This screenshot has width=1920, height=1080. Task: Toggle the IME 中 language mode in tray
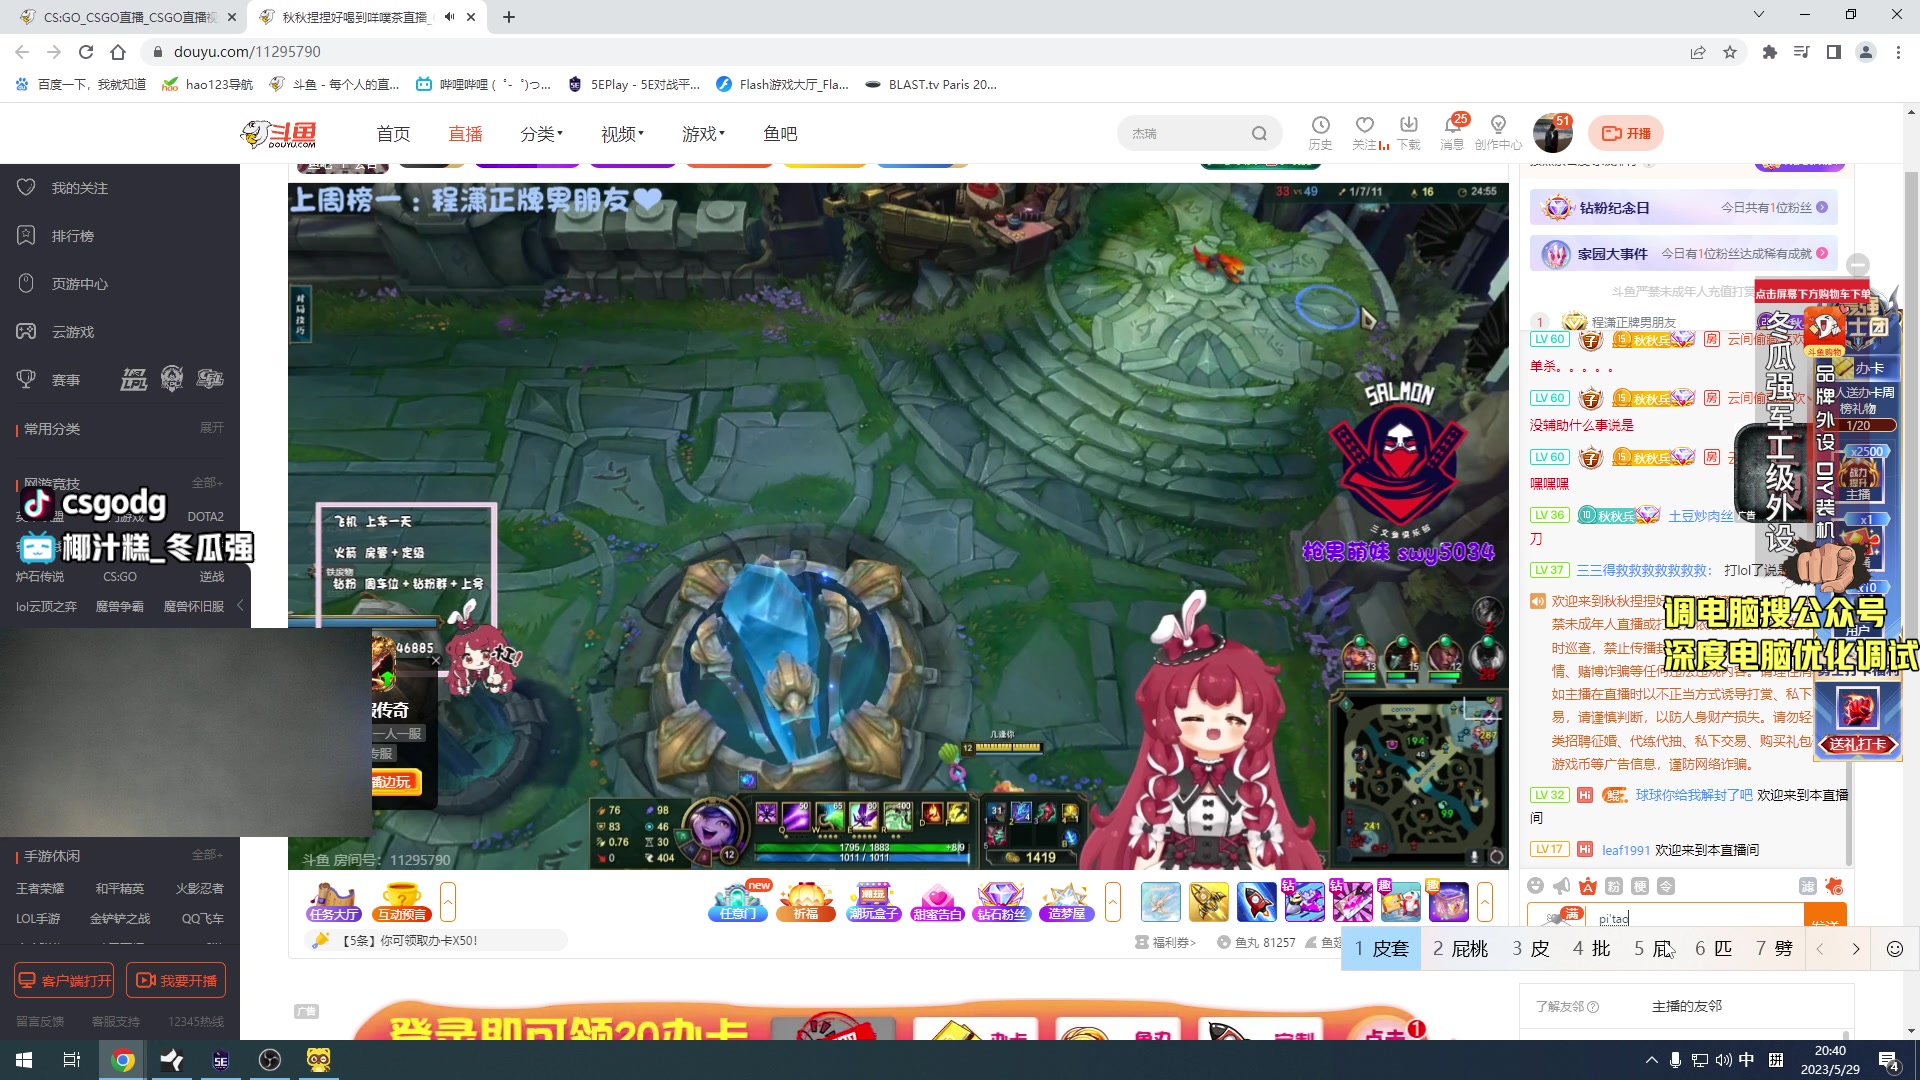tap(1747, 1060)
